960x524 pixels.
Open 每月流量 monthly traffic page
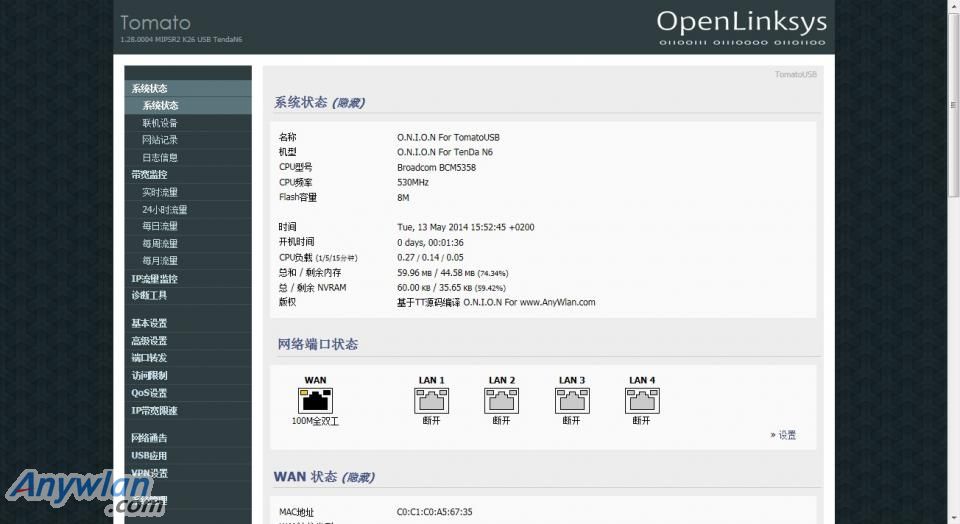coord(188,261)
